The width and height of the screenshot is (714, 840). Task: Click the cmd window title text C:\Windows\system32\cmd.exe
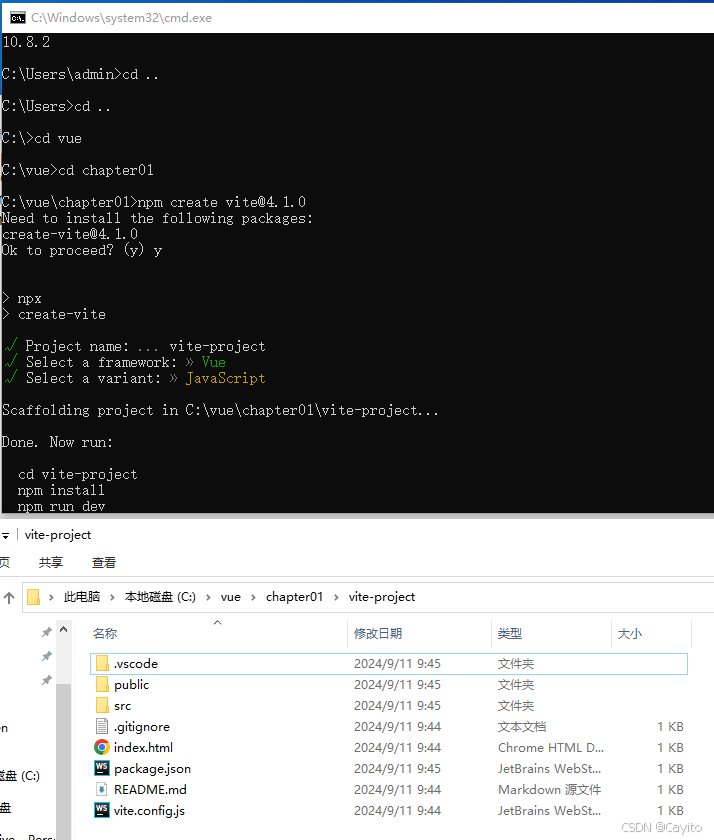(x=122, y=18)
